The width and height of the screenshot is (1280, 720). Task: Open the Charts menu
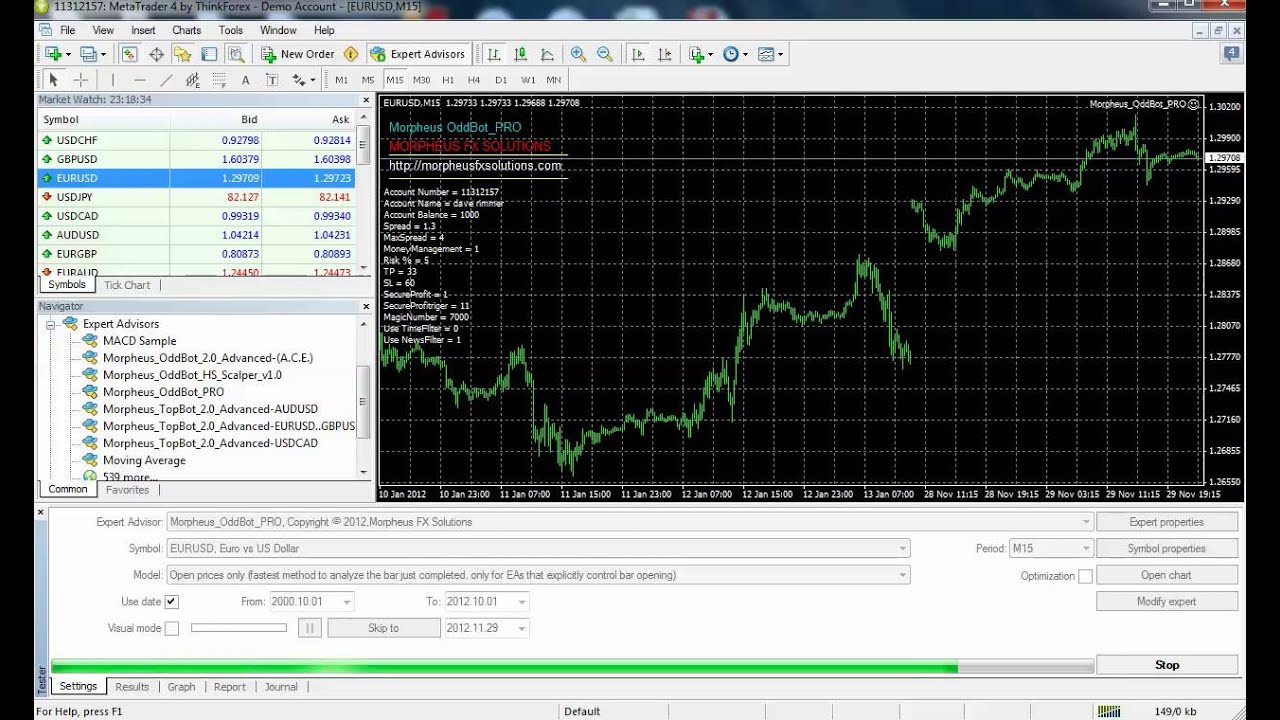point(186,30)
